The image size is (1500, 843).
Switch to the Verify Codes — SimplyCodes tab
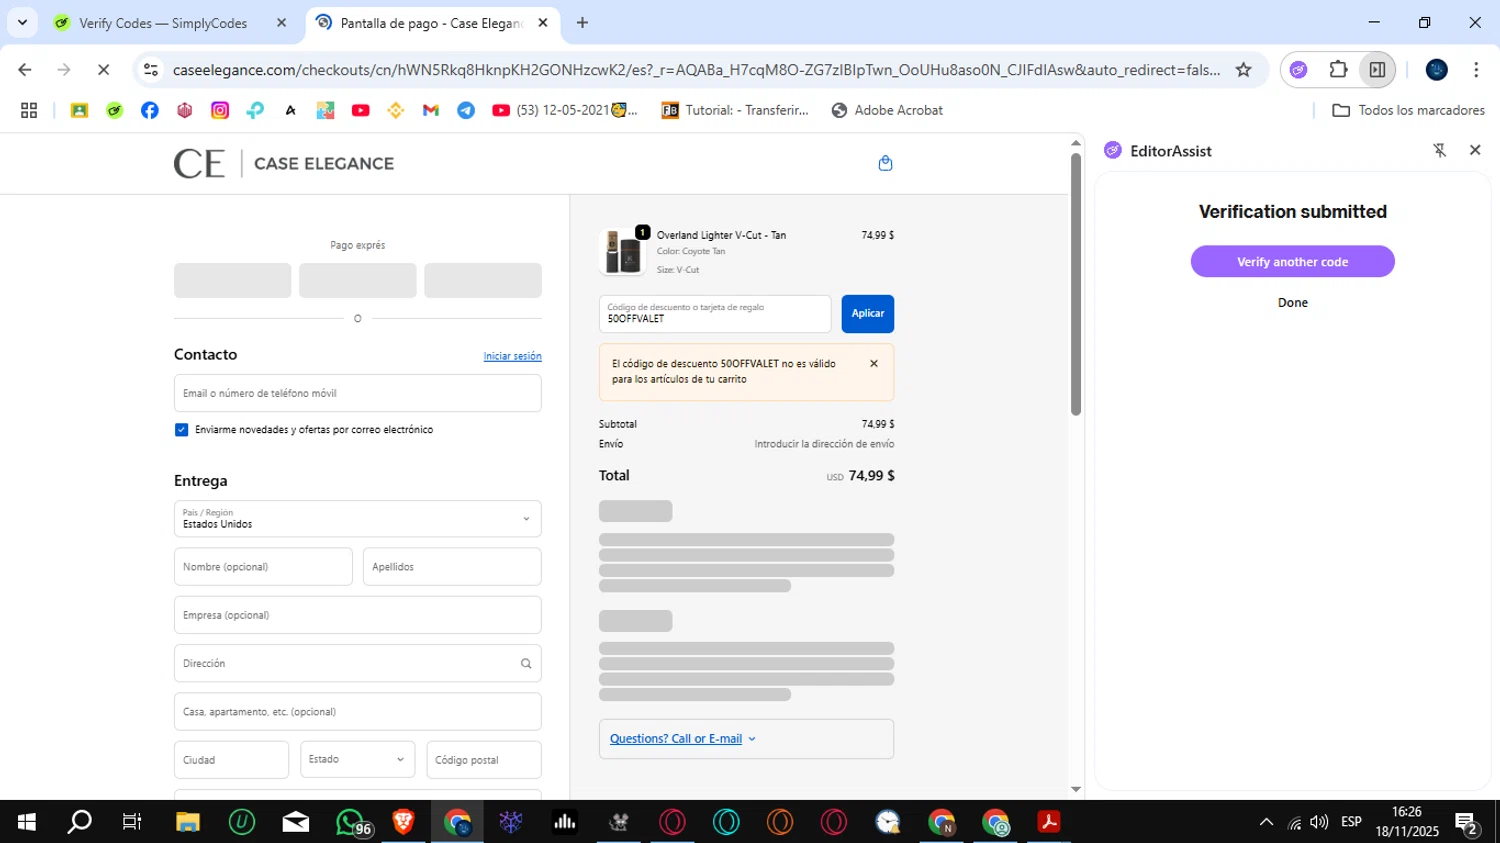click(x=163, y=23)
